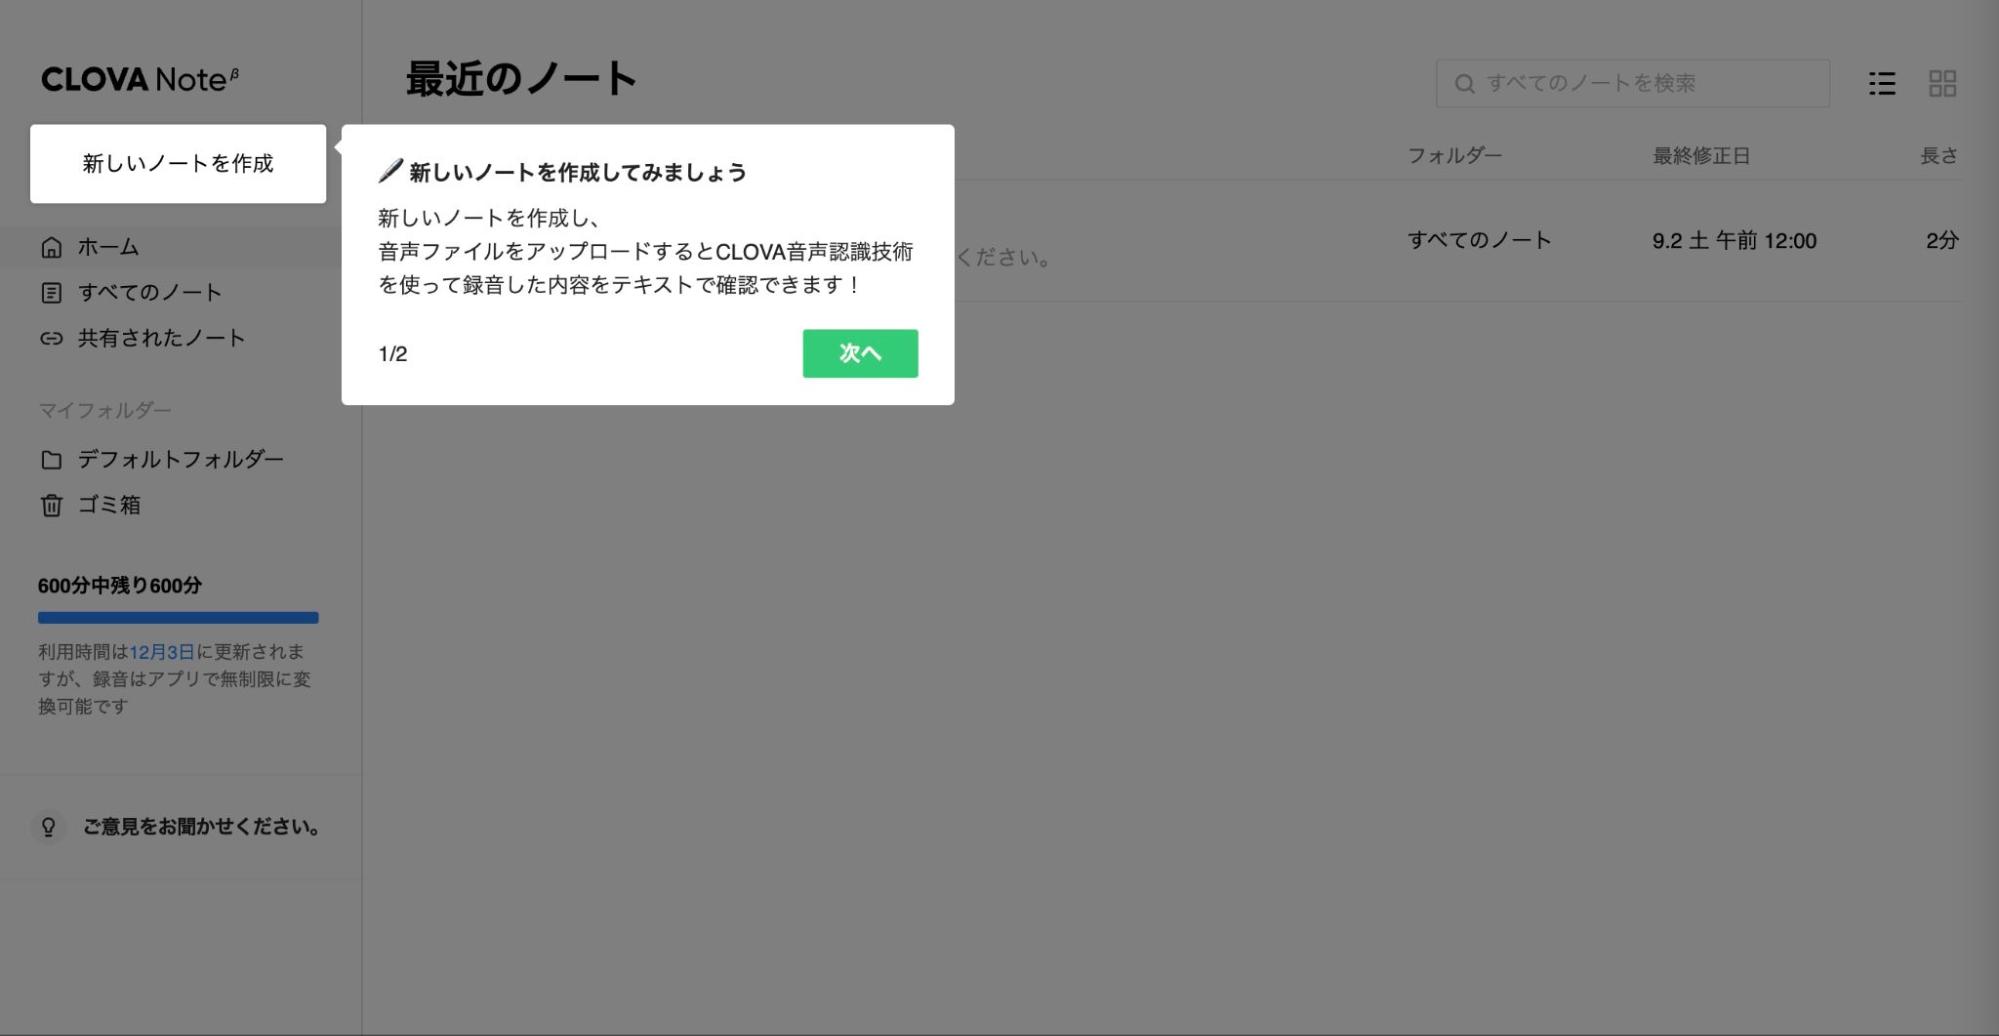Switch to grid view icon

1942,83
